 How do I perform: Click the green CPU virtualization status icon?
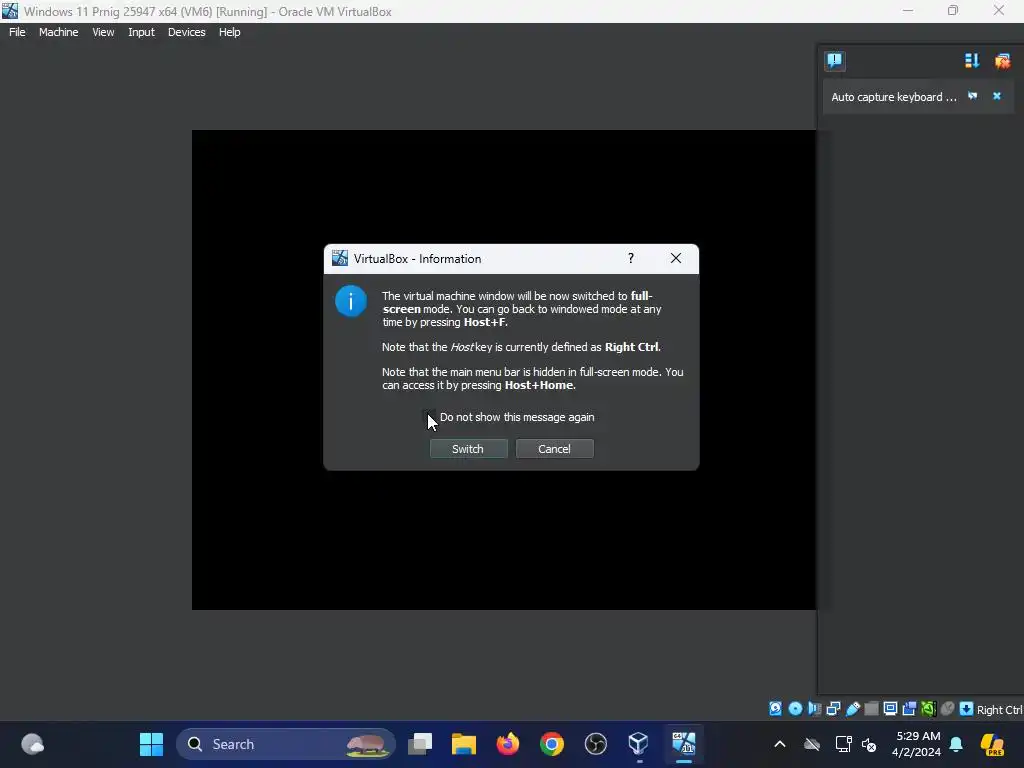coord(928,709)
